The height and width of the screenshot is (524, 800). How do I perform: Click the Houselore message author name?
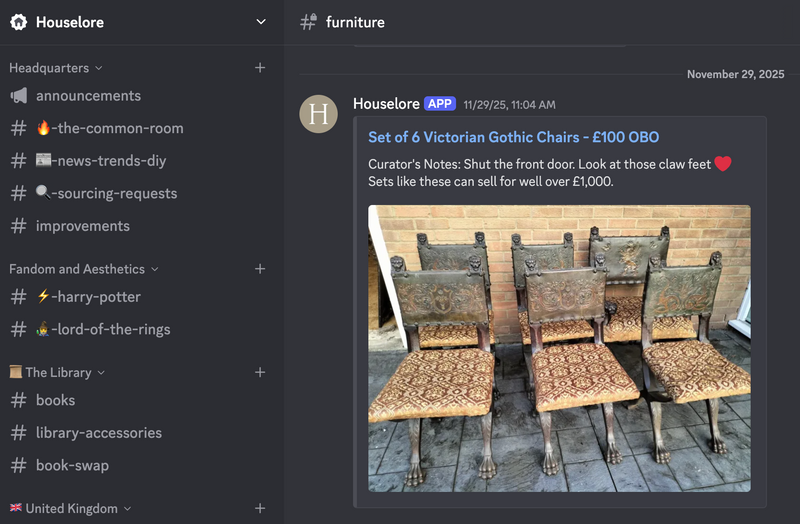(385, 104)
